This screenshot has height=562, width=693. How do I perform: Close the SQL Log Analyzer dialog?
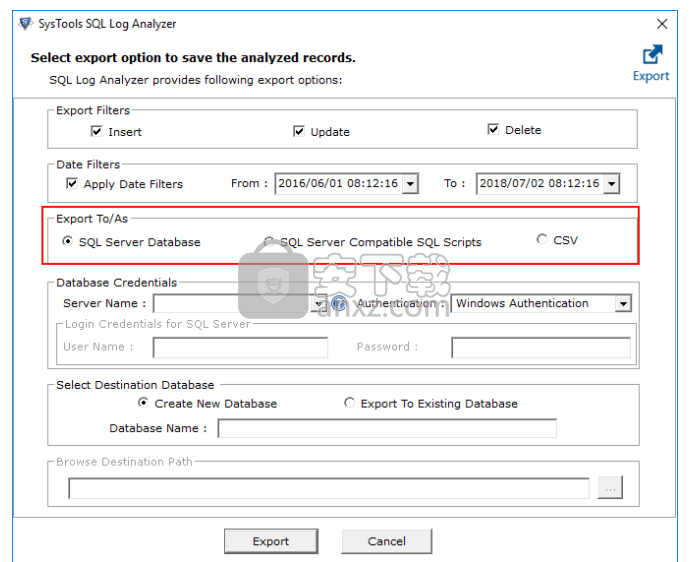click(x=662, y=24)
